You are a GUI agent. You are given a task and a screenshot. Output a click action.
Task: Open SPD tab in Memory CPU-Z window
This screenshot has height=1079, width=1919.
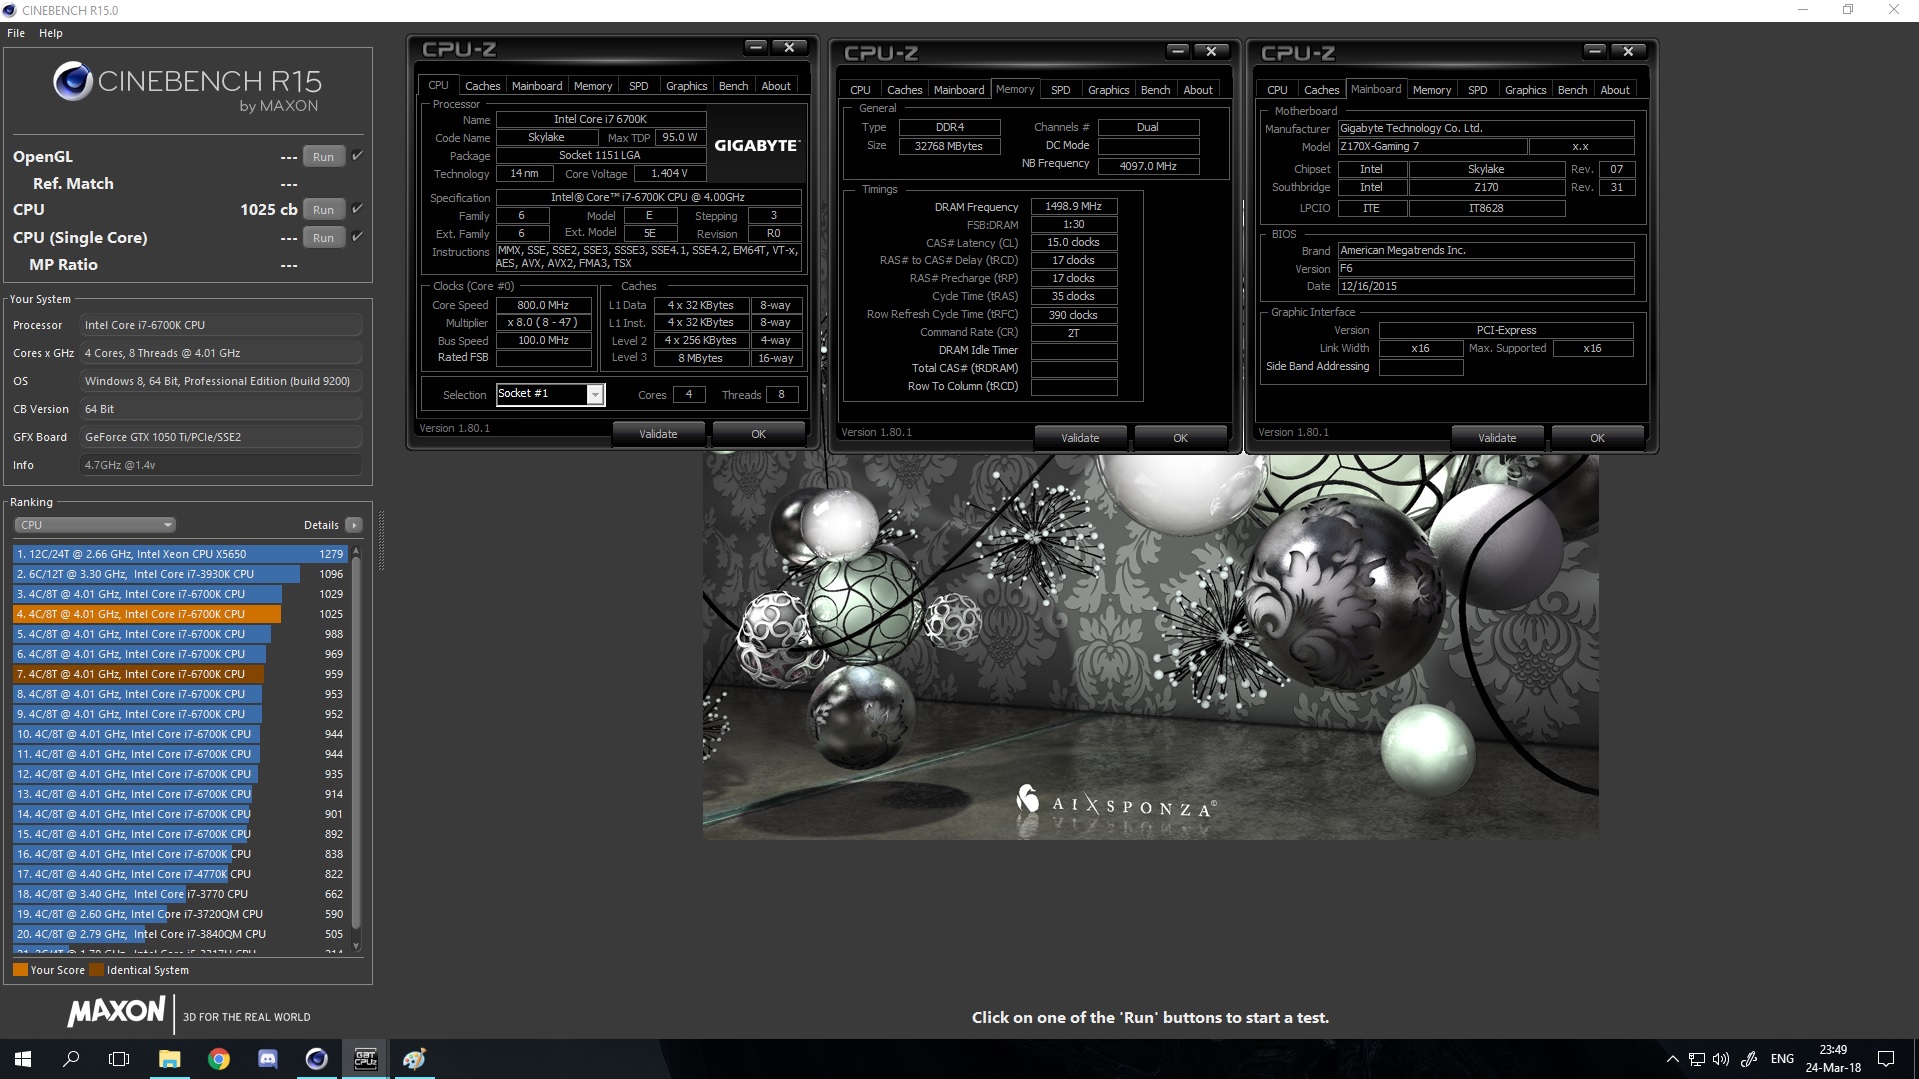pos(1061,90)
